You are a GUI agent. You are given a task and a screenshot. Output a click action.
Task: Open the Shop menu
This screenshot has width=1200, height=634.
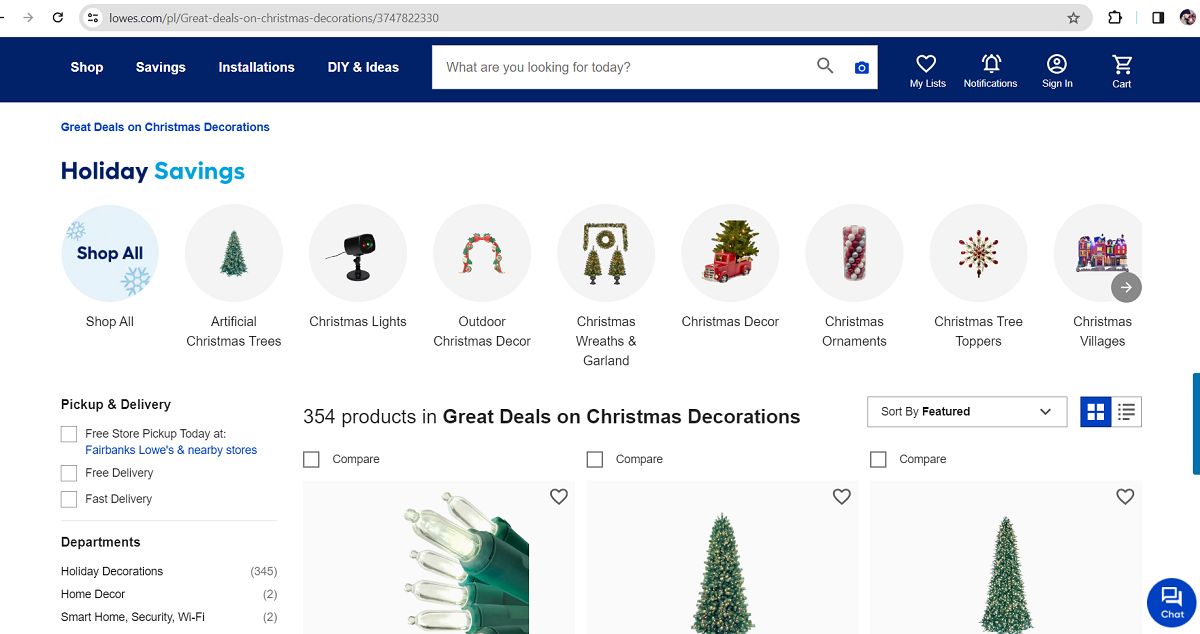tap(86, 67)
